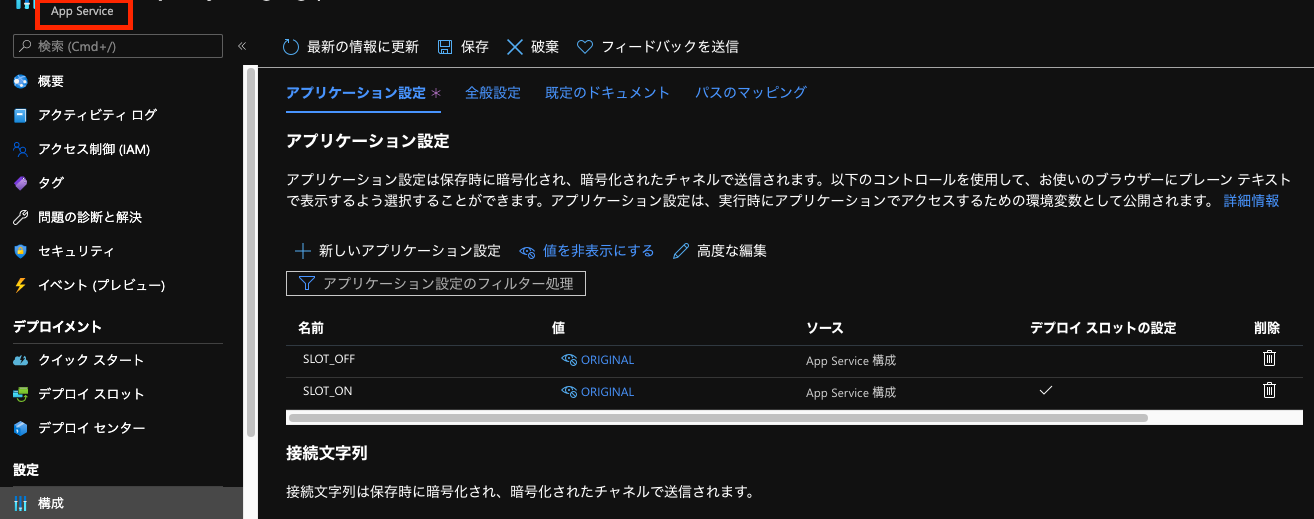Click the X discard icon
The height and width of the screenshot is (519, 1314).
coord(515,47)
